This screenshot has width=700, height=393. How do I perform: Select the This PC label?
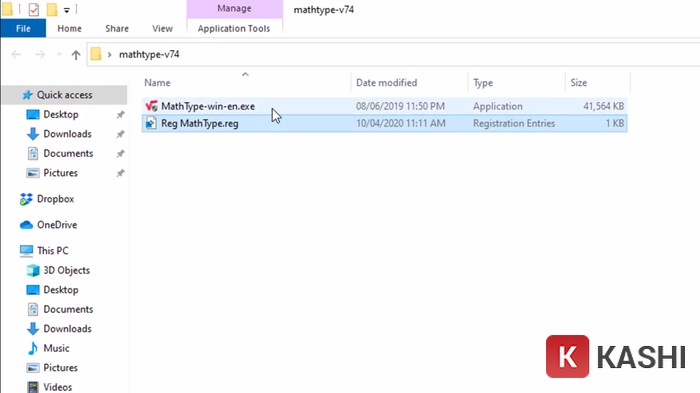pos(53,251)
